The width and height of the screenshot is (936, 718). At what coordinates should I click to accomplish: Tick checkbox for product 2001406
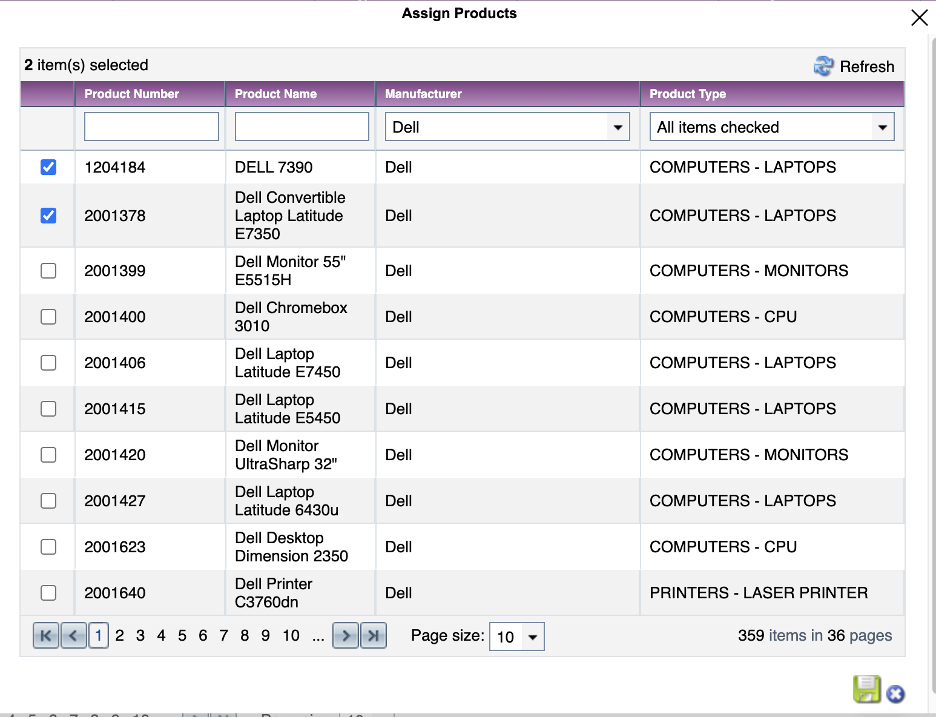click(x=48, y=363)
